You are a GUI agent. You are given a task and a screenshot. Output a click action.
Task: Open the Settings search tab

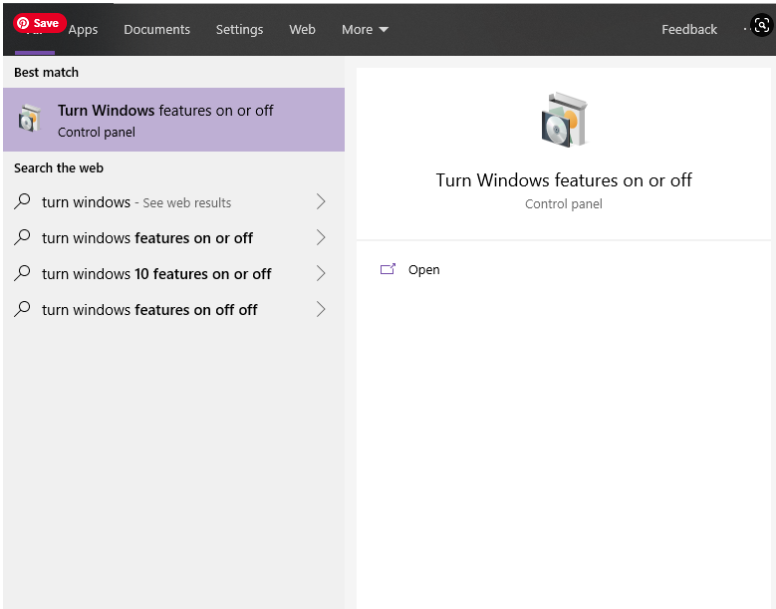point(239,30)
